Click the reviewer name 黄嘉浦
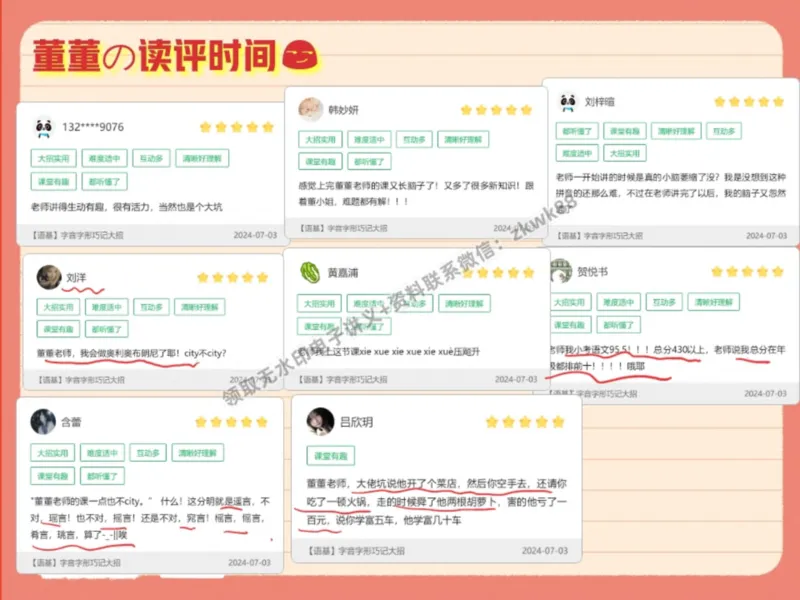The width and height of the screenshot is (800, 600). pyautogui.click(x=343, y=273)
